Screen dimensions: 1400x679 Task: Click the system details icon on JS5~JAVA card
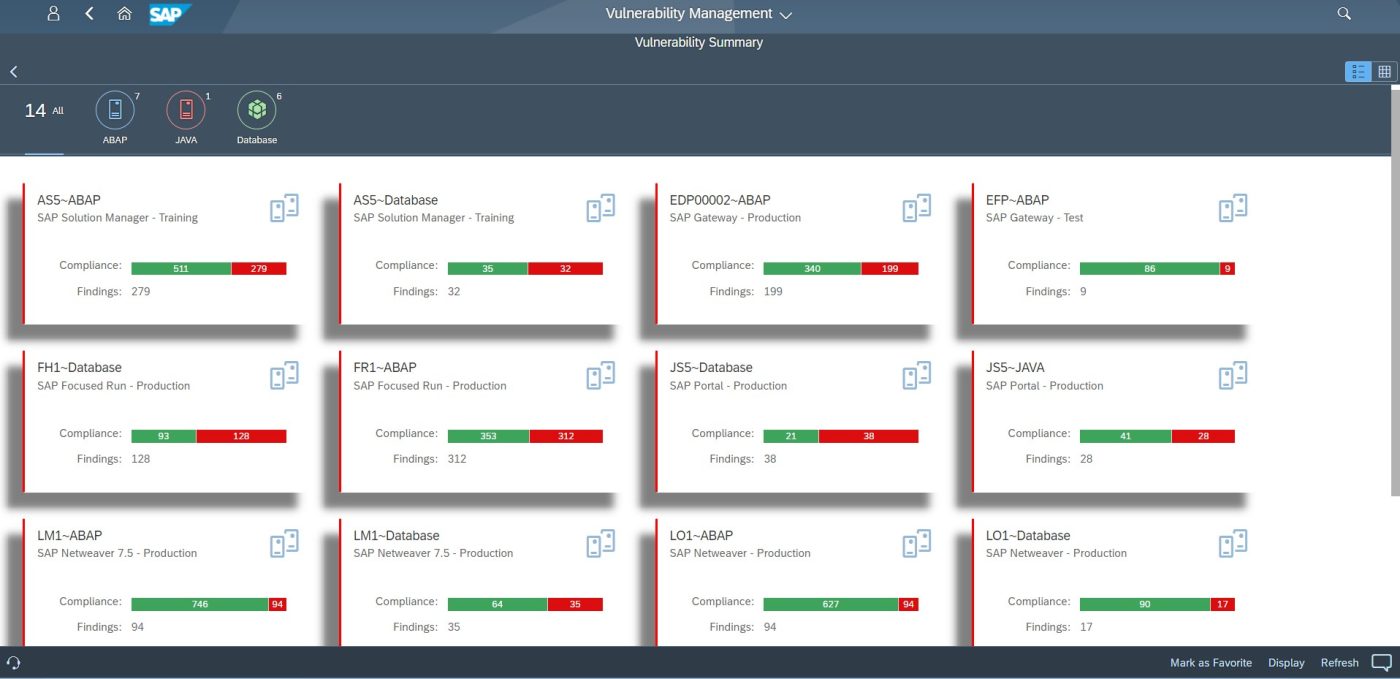pyautogui.click(x=1231, y=375)
